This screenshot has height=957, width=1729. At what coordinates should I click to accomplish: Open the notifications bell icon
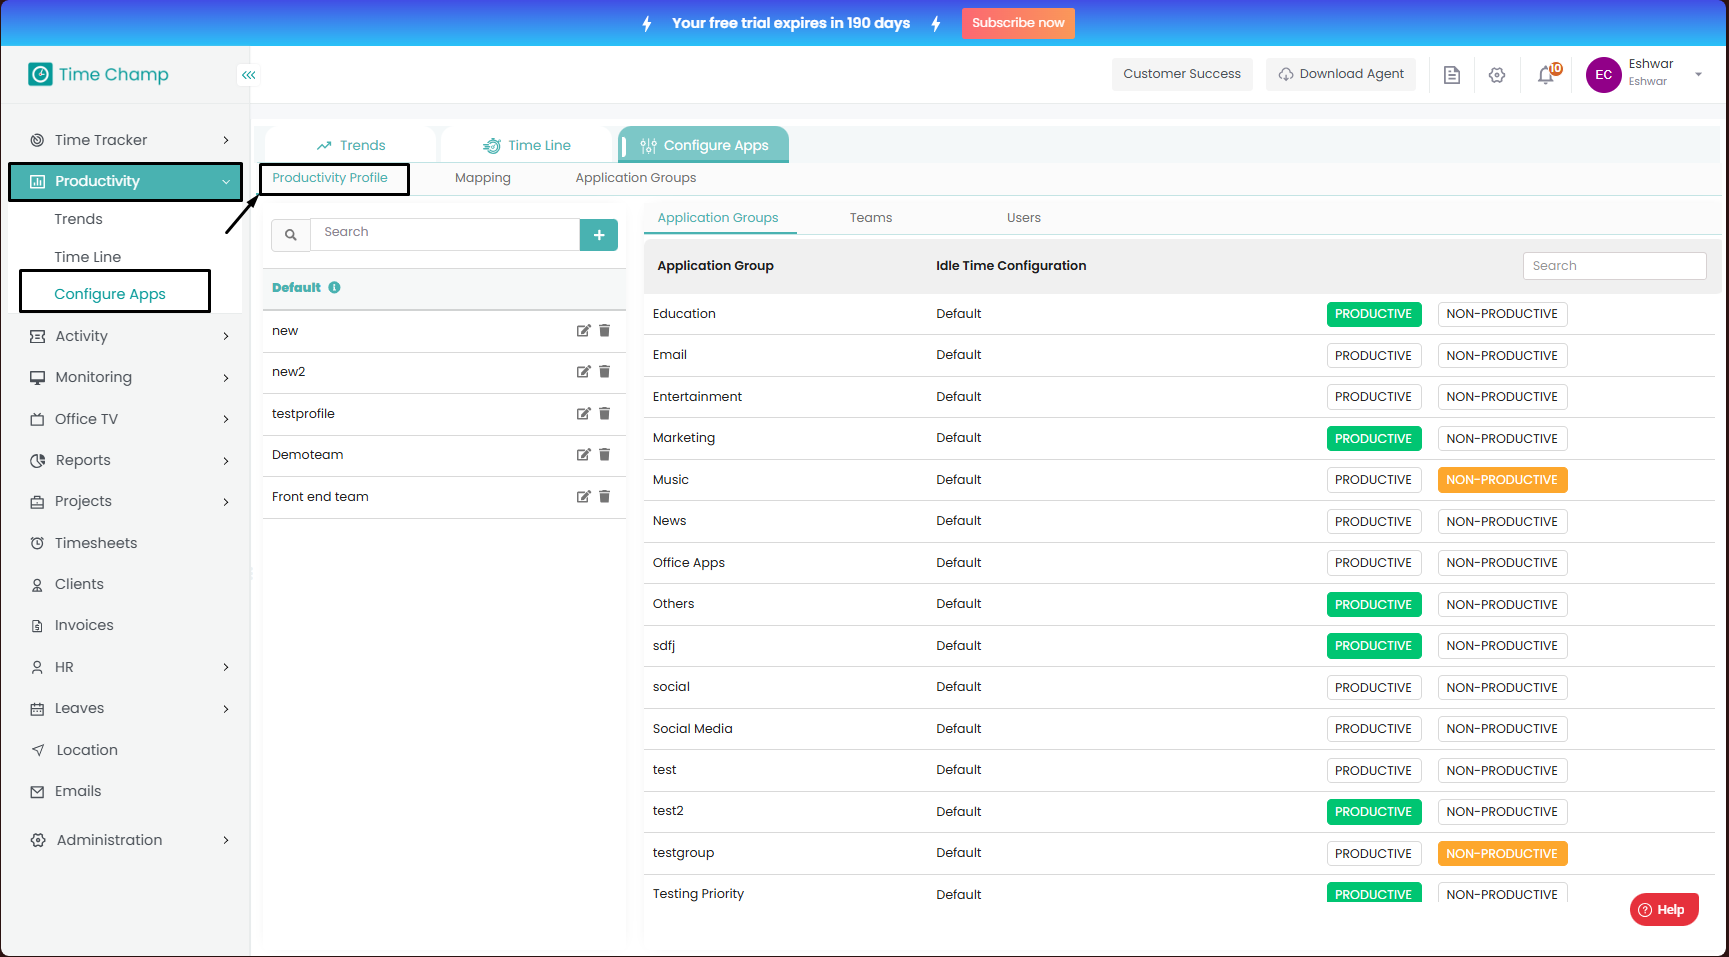1546,75
